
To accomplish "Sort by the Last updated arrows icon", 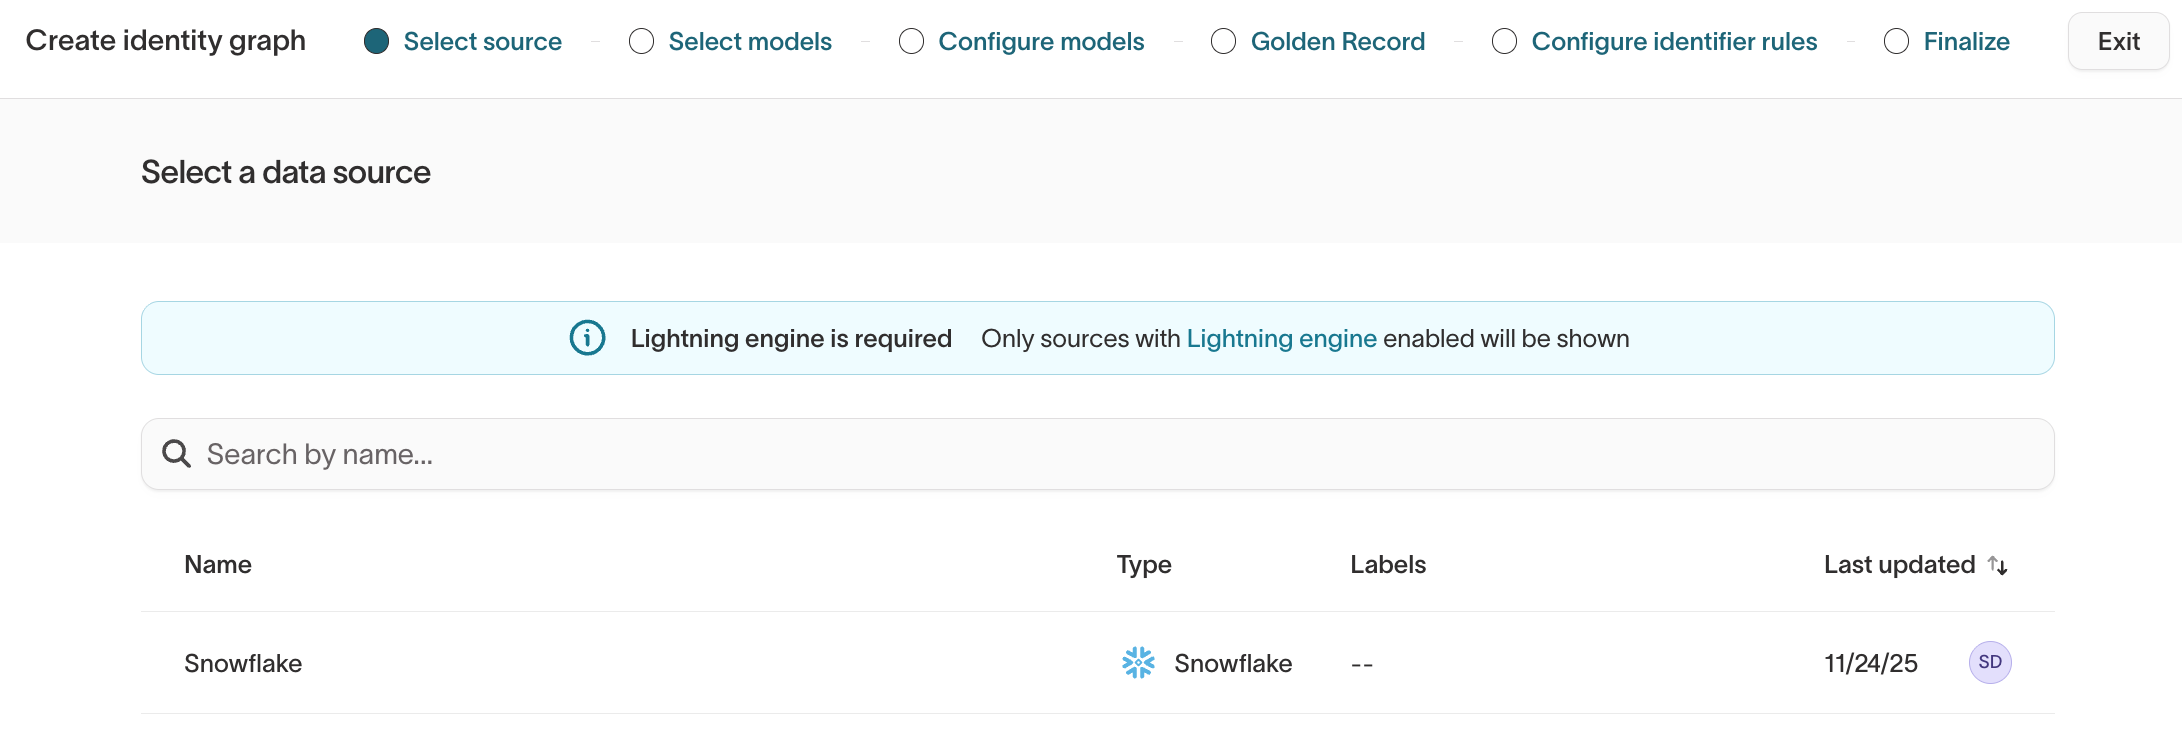I will pyautogui.click(x=1997, y=565).
